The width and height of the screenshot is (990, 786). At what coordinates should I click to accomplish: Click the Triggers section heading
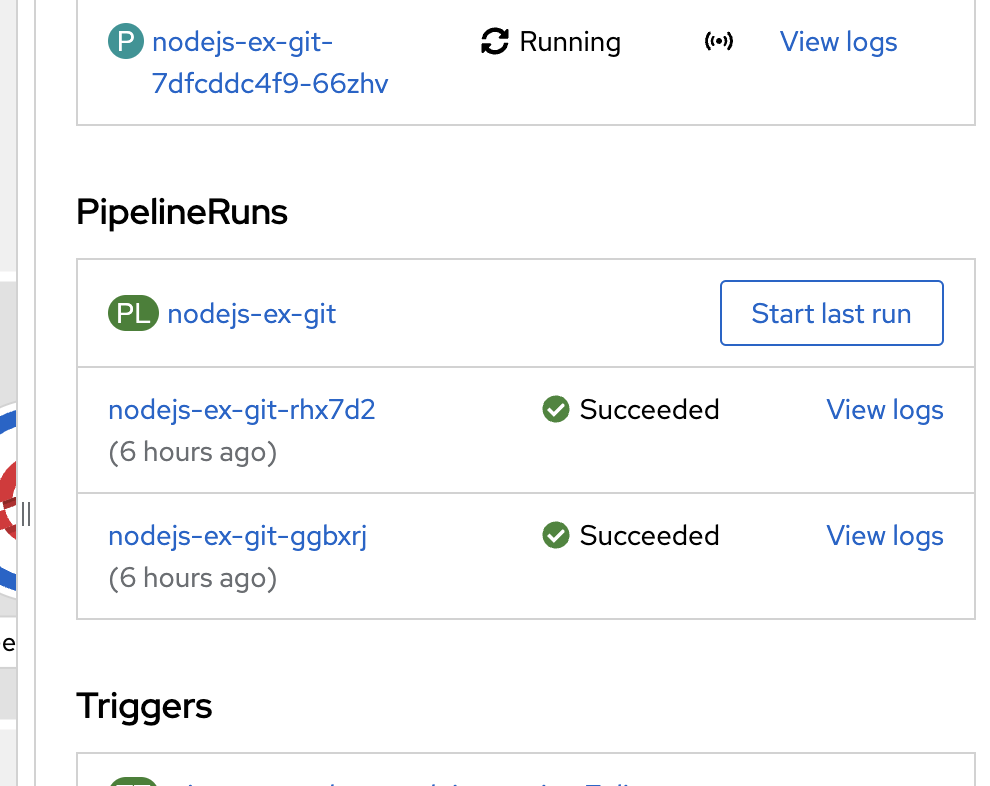tap(144, 706)
